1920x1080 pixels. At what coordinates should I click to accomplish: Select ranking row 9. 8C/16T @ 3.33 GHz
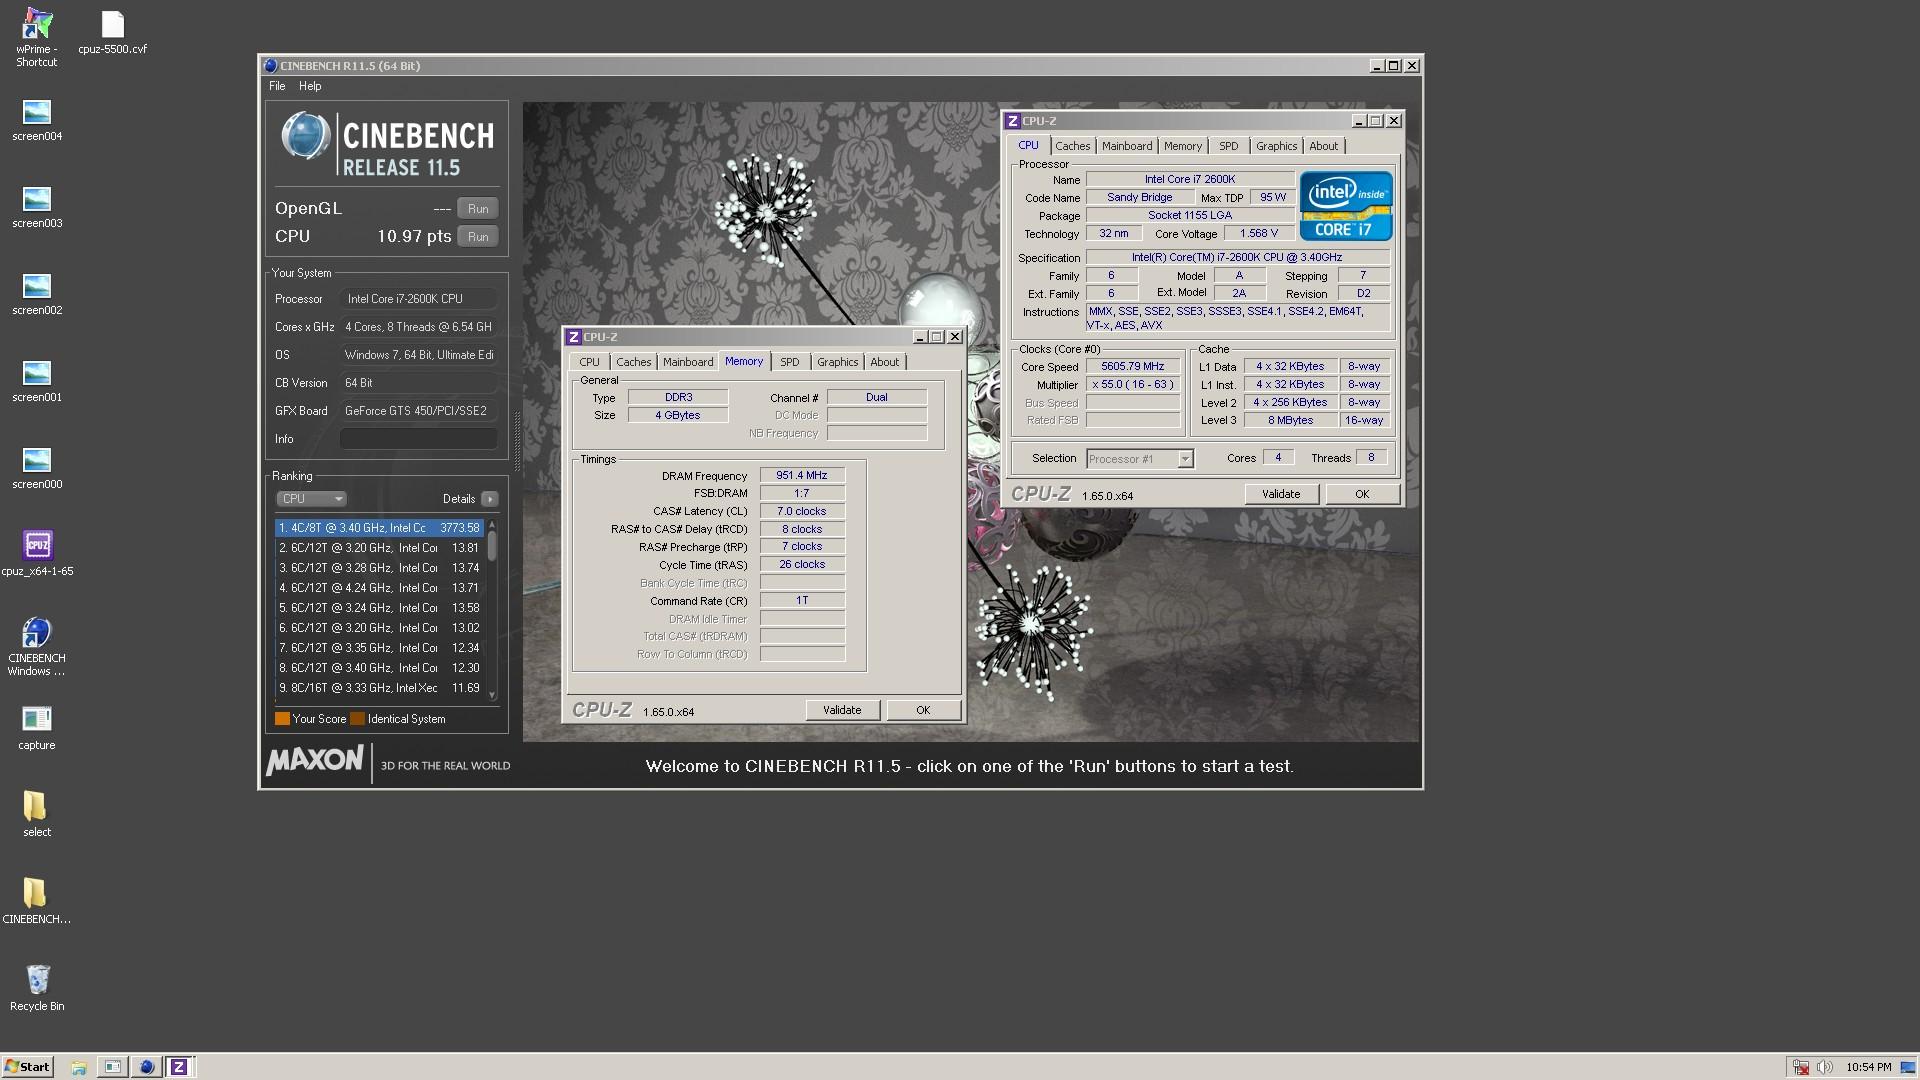tap(379, 688)
